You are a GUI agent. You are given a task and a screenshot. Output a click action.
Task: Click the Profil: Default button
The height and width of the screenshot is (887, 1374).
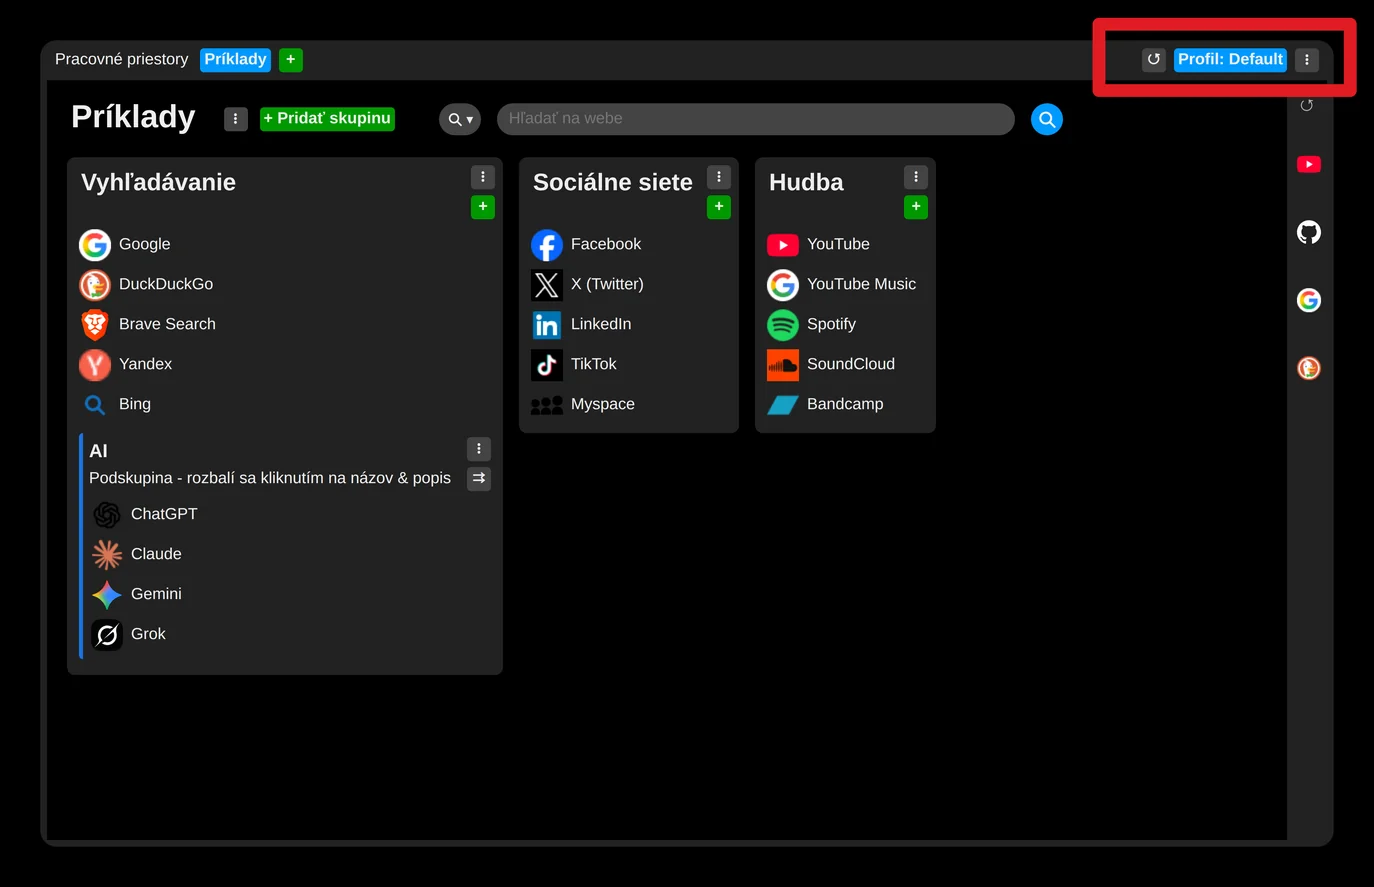point(1230,59)
